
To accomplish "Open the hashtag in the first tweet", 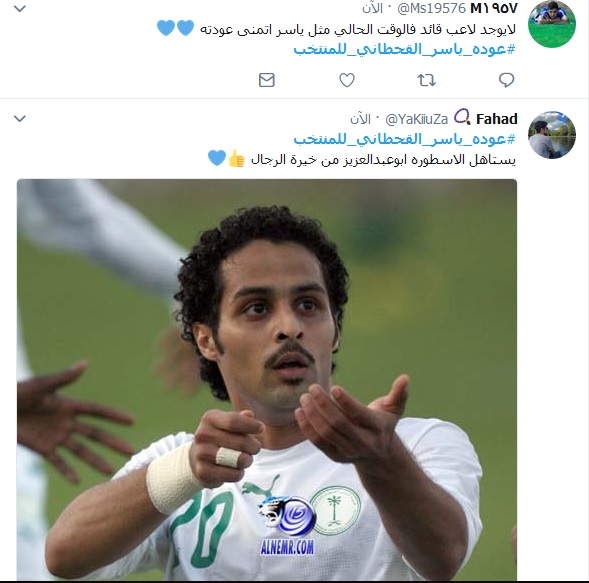I will coord(405,49).
